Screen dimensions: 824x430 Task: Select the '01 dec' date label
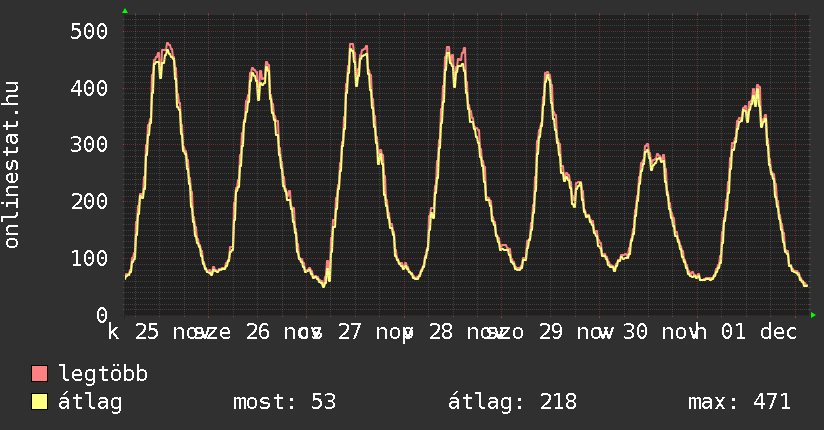point(760,332)
